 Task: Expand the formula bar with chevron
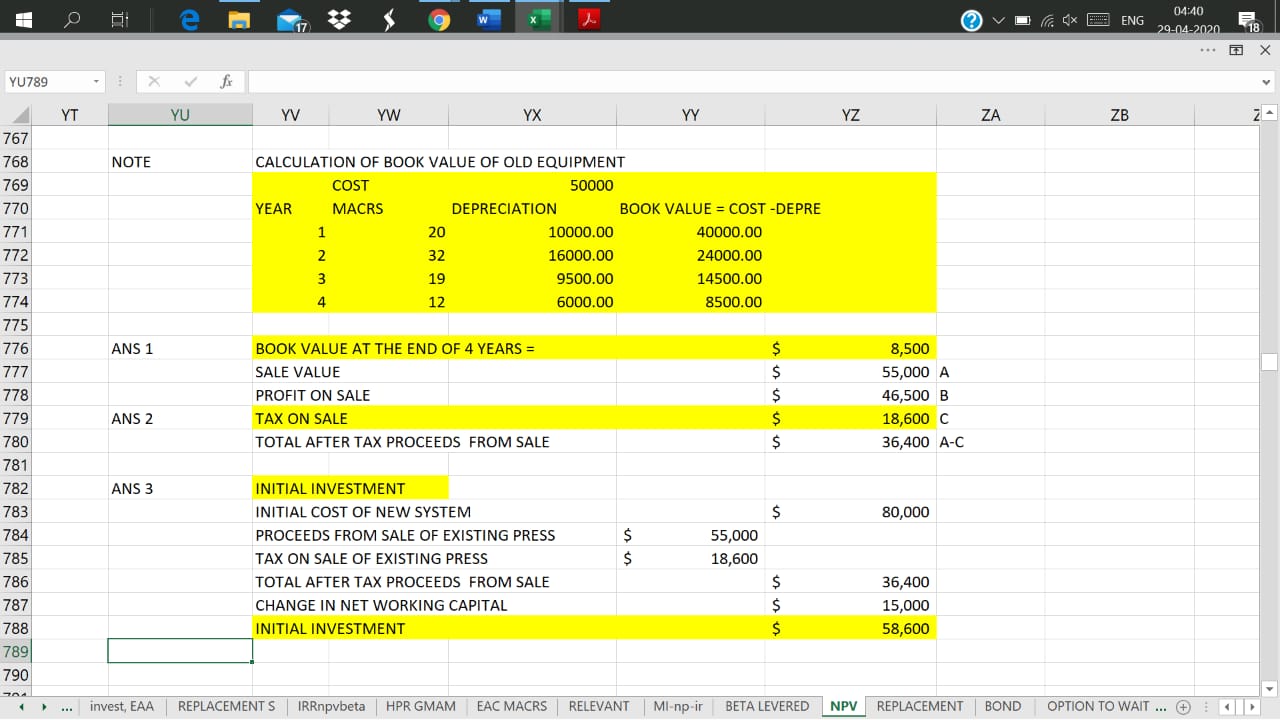[x=1267, y=82]
